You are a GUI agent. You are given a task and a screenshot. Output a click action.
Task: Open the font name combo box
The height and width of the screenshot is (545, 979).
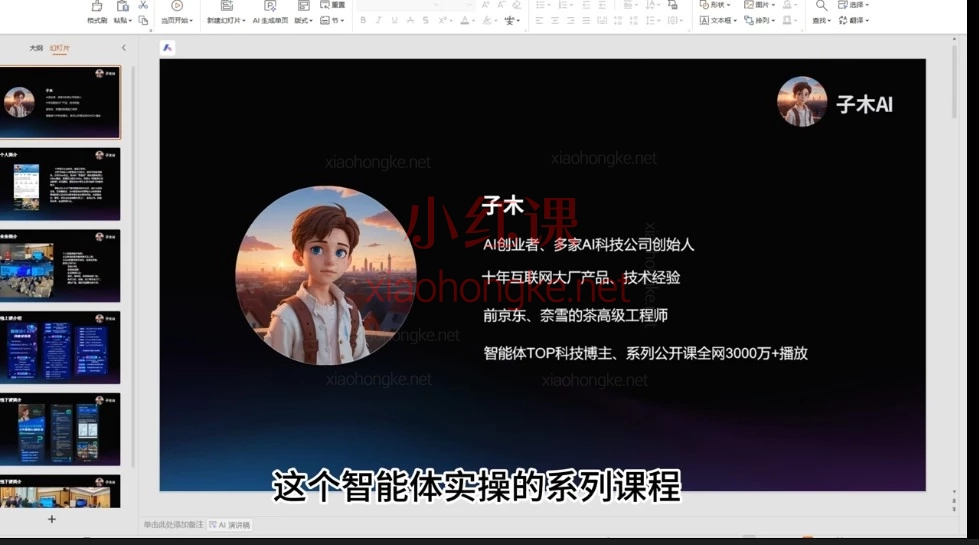click(400, 5)
